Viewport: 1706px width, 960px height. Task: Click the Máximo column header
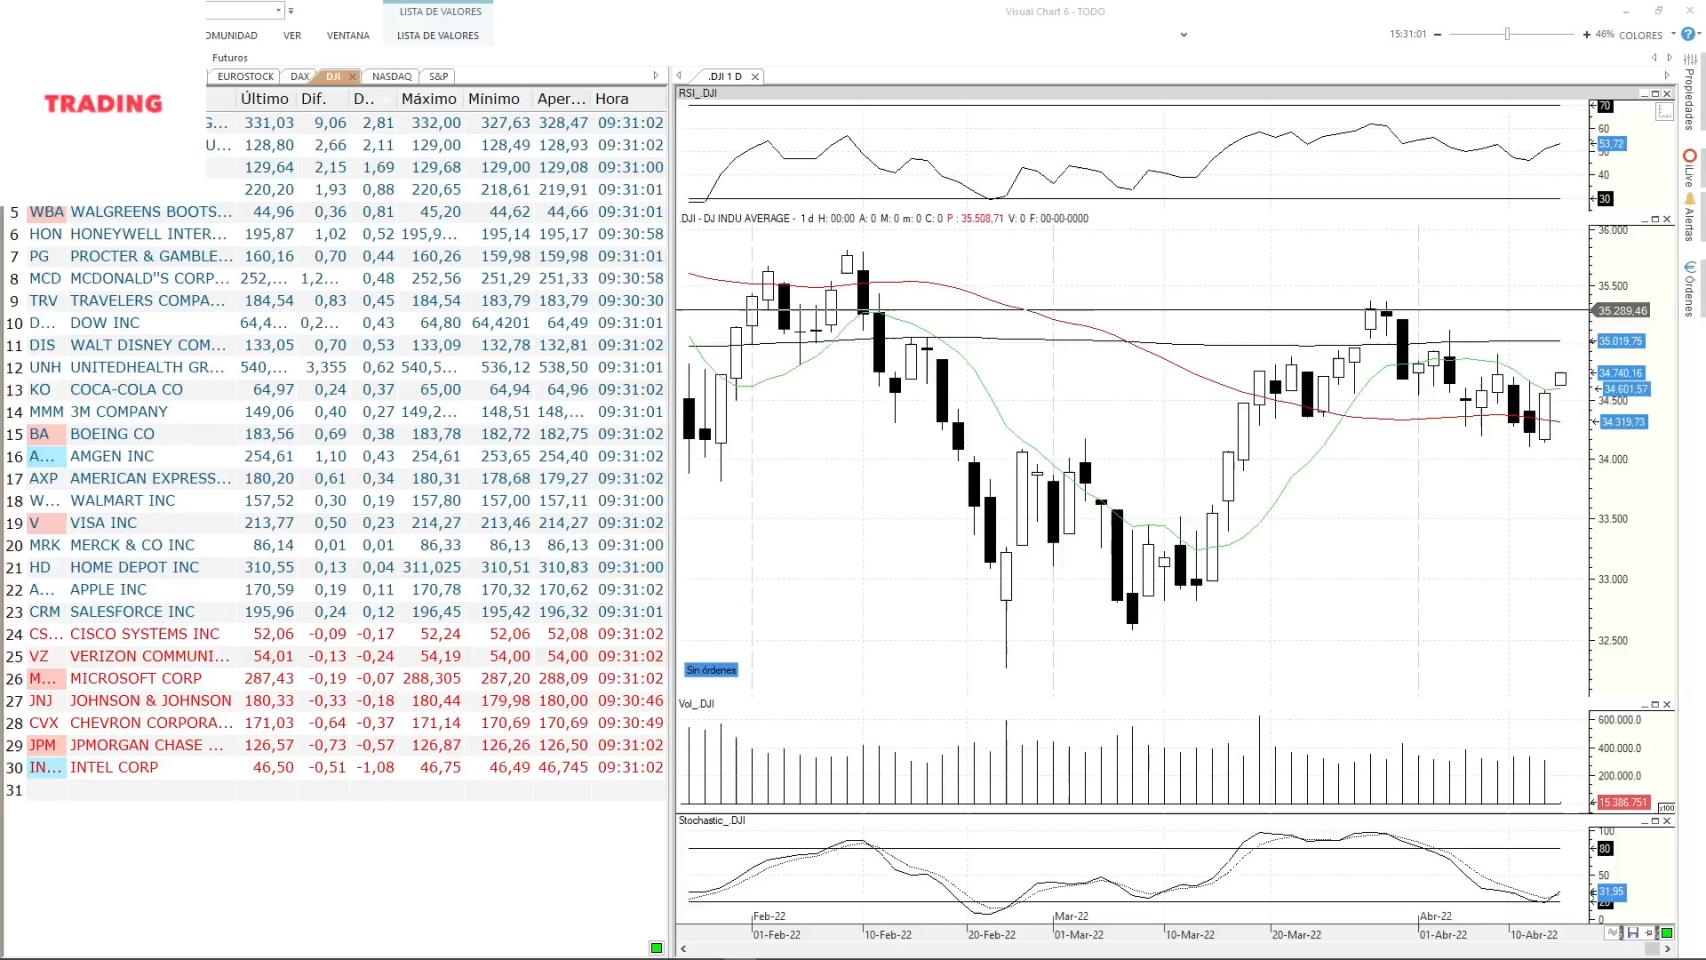coord(428,99)
